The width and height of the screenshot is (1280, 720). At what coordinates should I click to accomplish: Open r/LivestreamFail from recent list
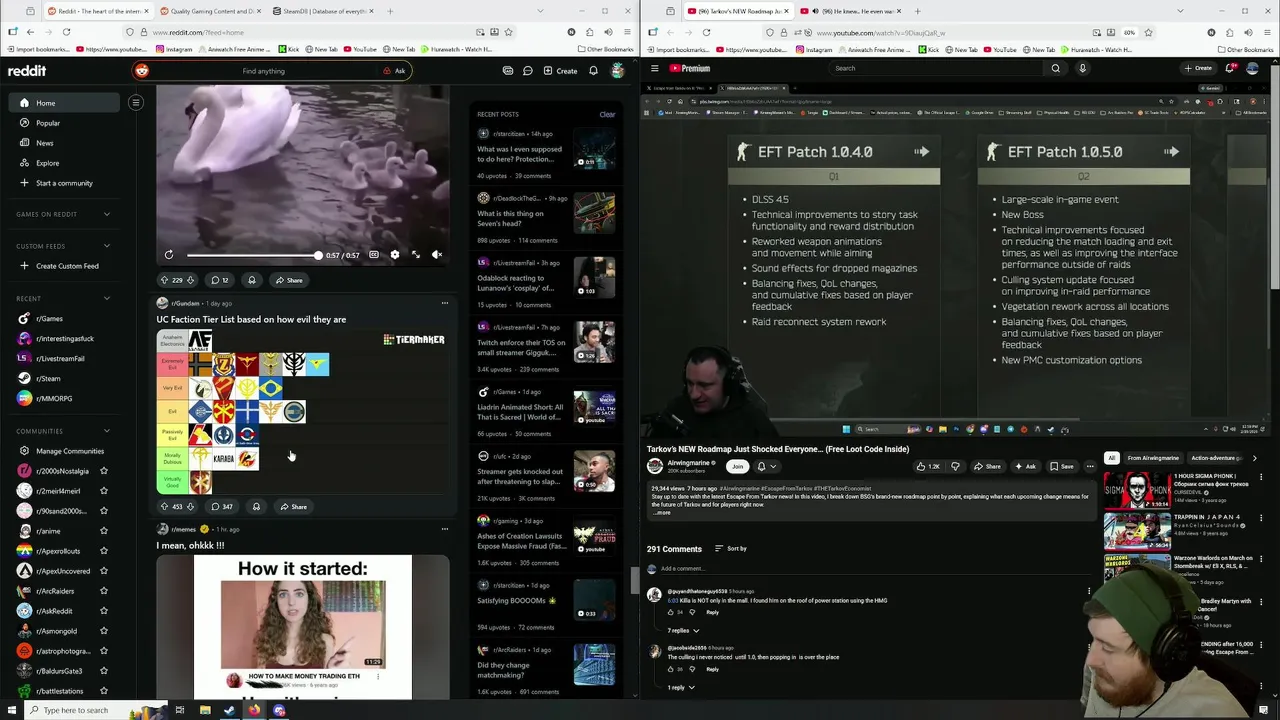click(60, 358)
